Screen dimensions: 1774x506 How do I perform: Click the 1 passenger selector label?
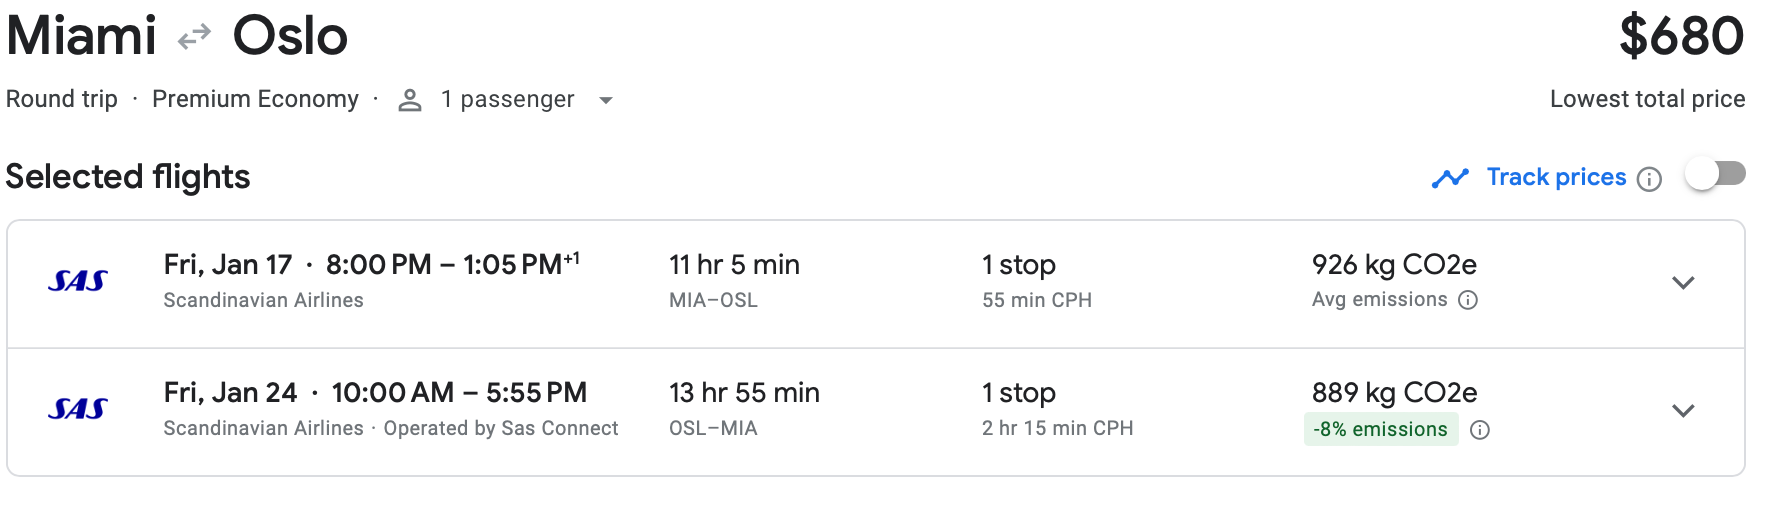(x=507, y=99)
